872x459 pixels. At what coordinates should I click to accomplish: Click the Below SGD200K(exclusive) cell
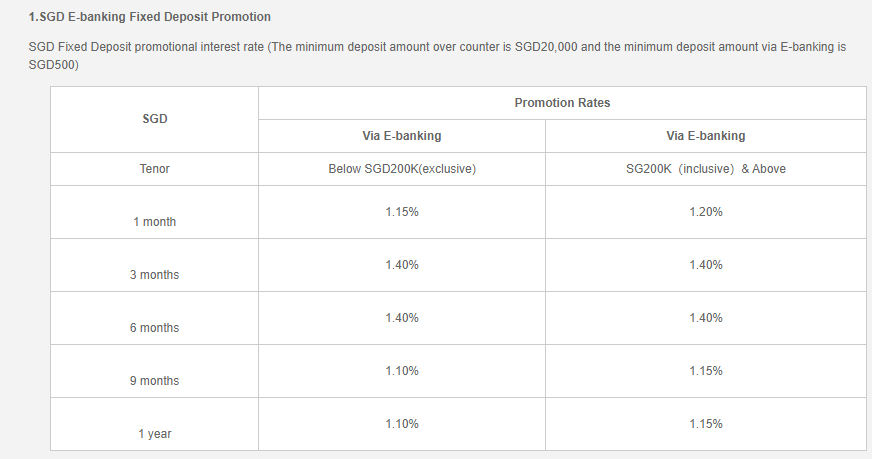402,169
